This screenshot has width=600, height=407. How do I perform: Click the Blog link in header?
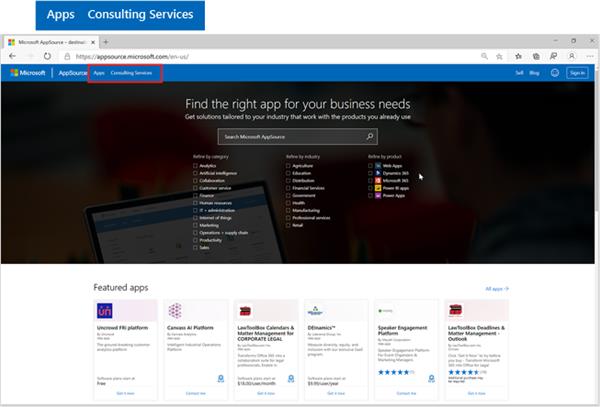coord(535,73)
